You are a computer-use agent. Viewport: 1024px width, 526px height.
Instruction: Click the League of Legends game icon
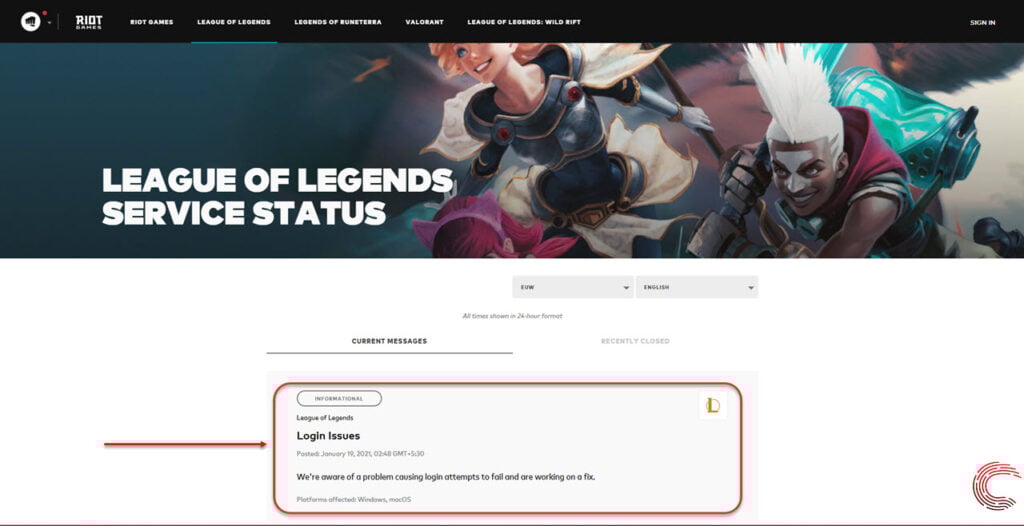coord(712,406)
